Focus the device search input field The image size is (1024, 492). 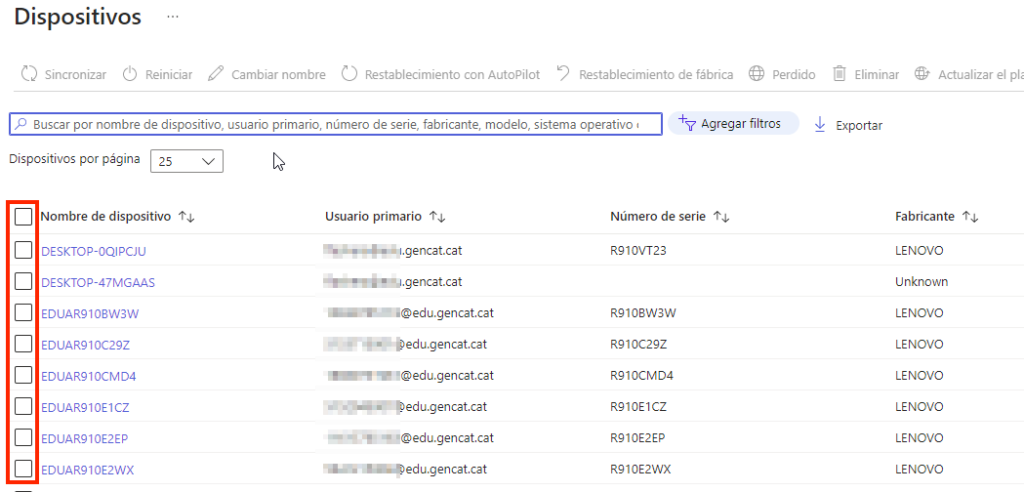pyautogui.click(x=336, y=123)
